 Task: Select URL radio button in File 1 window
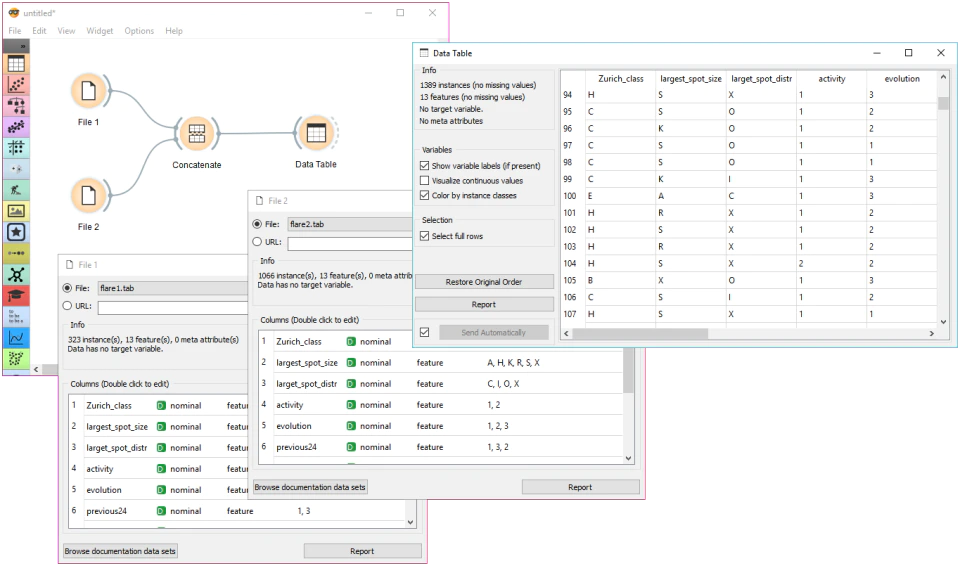click(67, 306)
